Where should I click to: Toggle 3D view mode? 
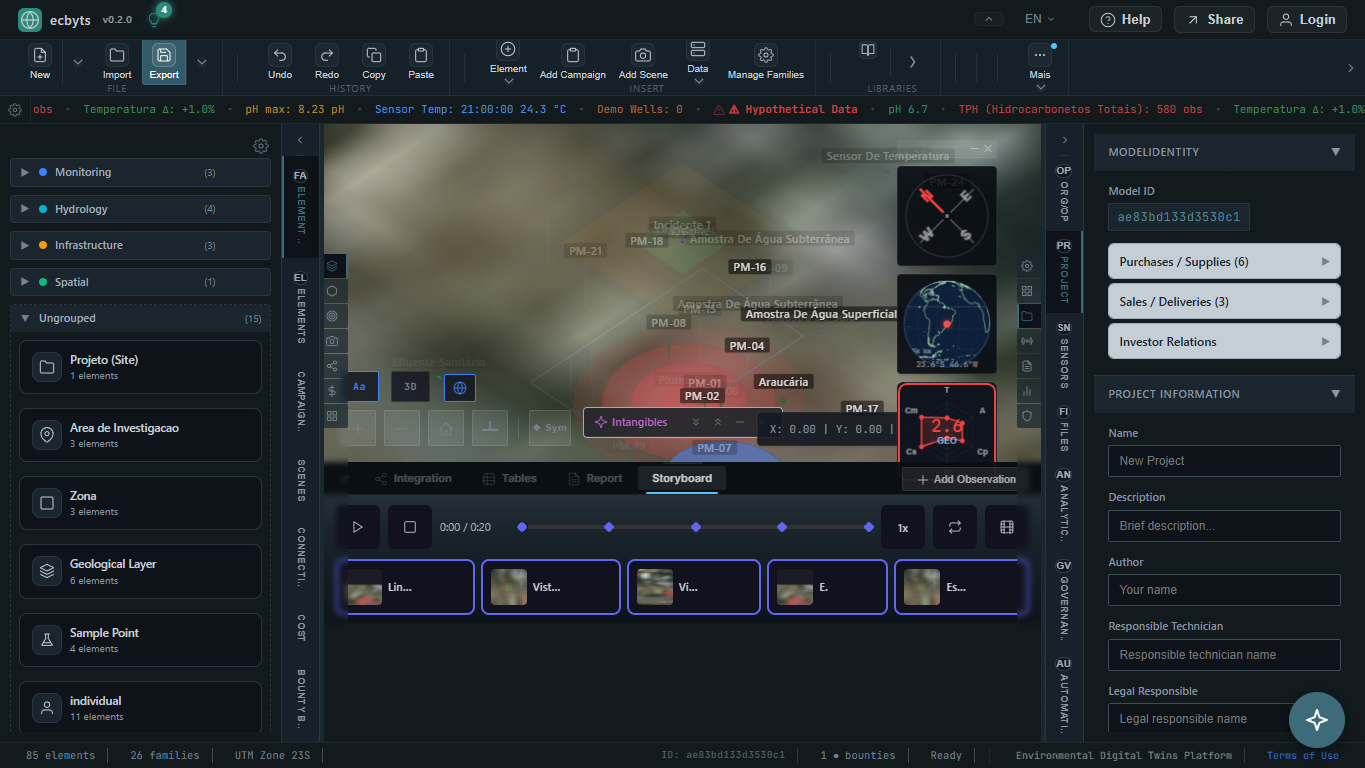pyautogui.click(x=410, y=387)
